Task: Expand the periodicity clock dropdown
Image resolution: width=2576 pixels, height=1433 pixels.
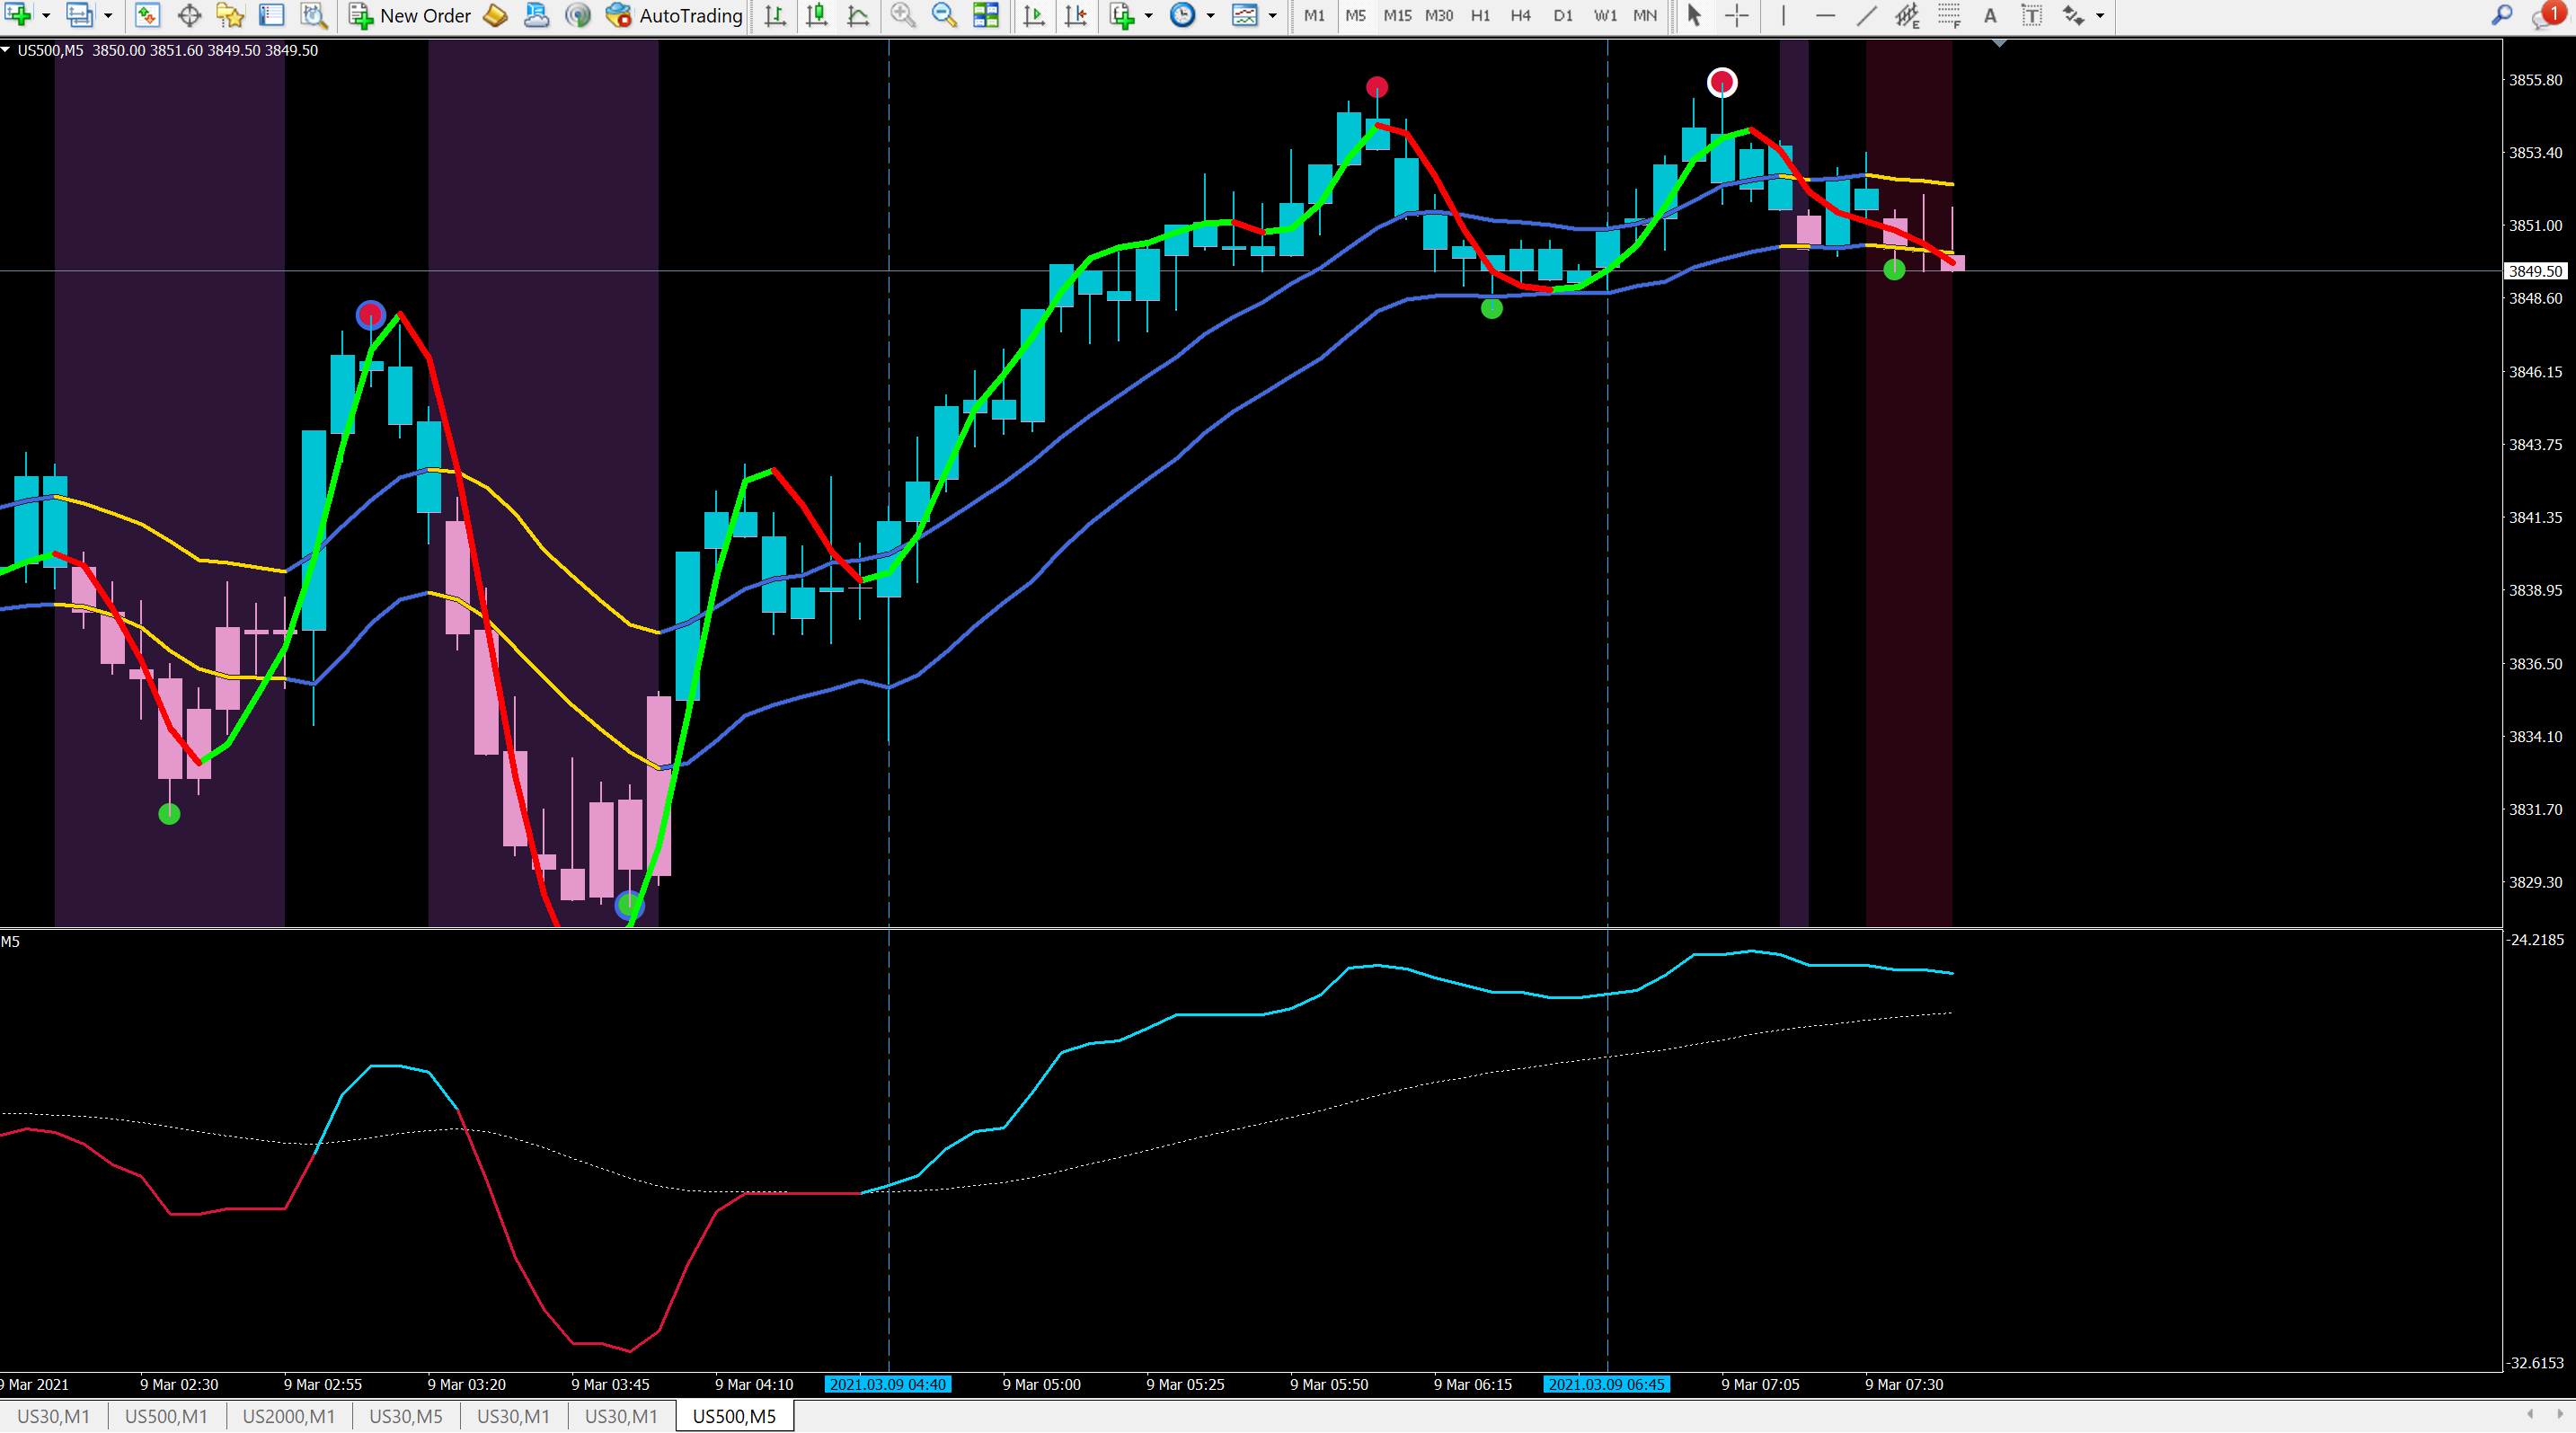Action: [x=1210, y=15]
